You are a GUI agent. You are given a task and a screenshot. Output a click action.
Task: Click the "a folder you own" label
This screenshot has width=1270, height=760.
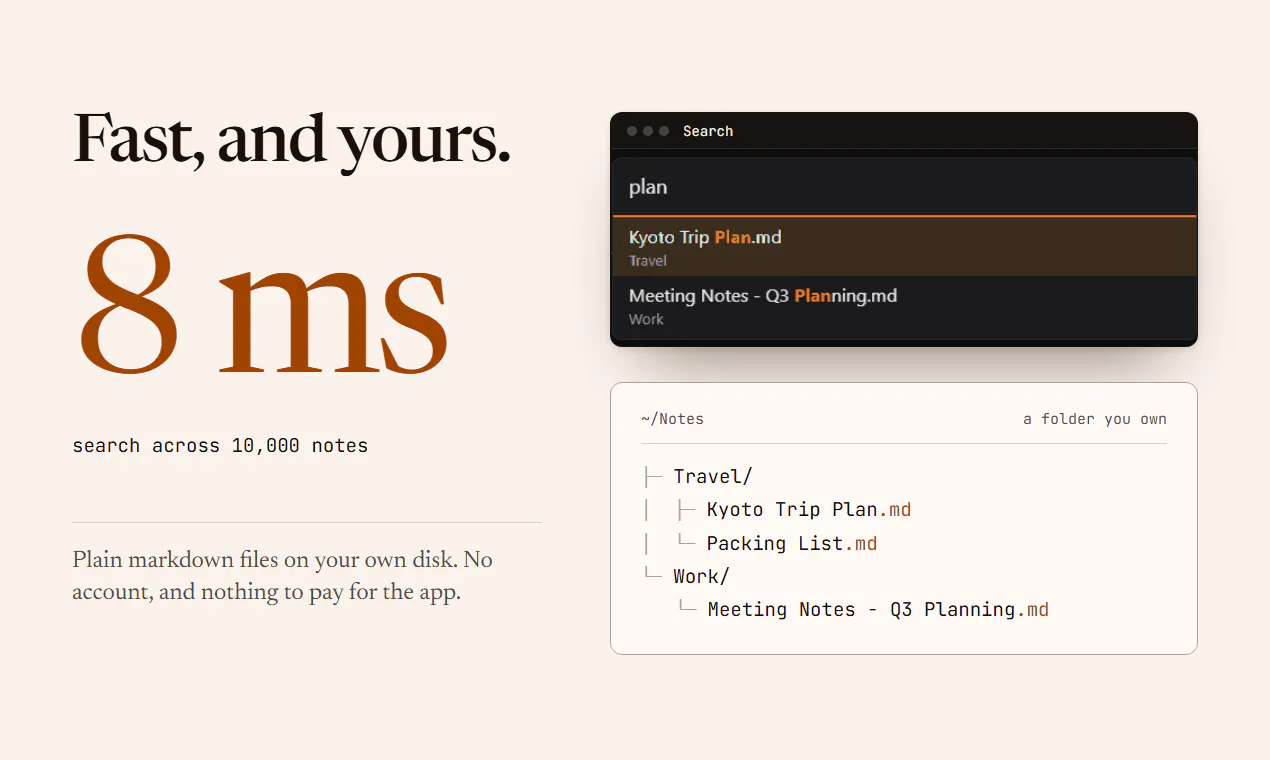point(1095,419)
